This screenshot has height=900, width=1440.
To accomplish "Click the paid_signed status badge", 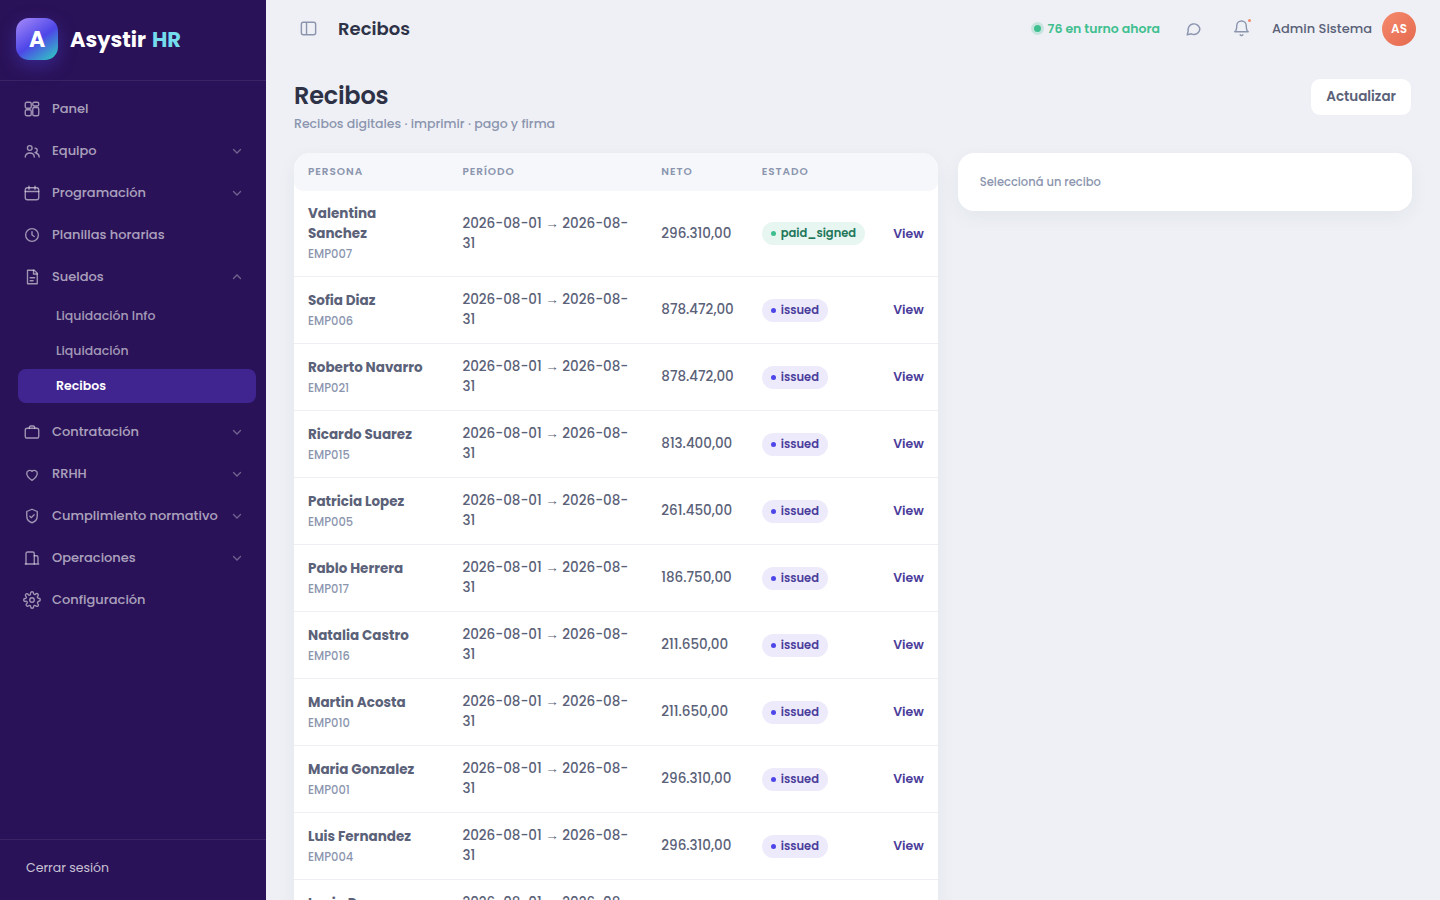I will point(813,234).
